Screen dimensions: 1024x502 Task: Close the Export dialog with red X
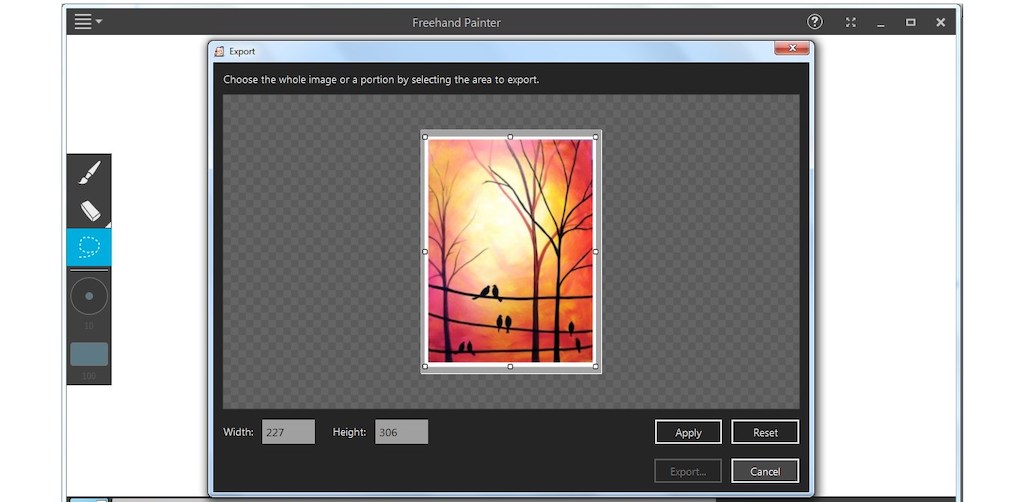[791, 48]
